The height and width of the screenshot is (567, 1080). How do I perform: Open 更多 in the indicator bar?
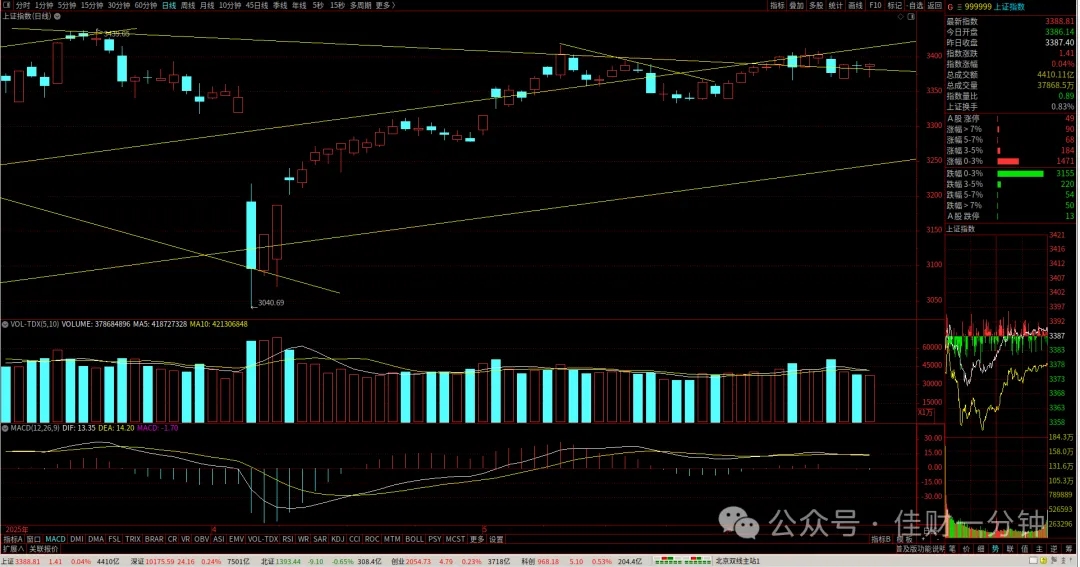click(x=477, y=539)
